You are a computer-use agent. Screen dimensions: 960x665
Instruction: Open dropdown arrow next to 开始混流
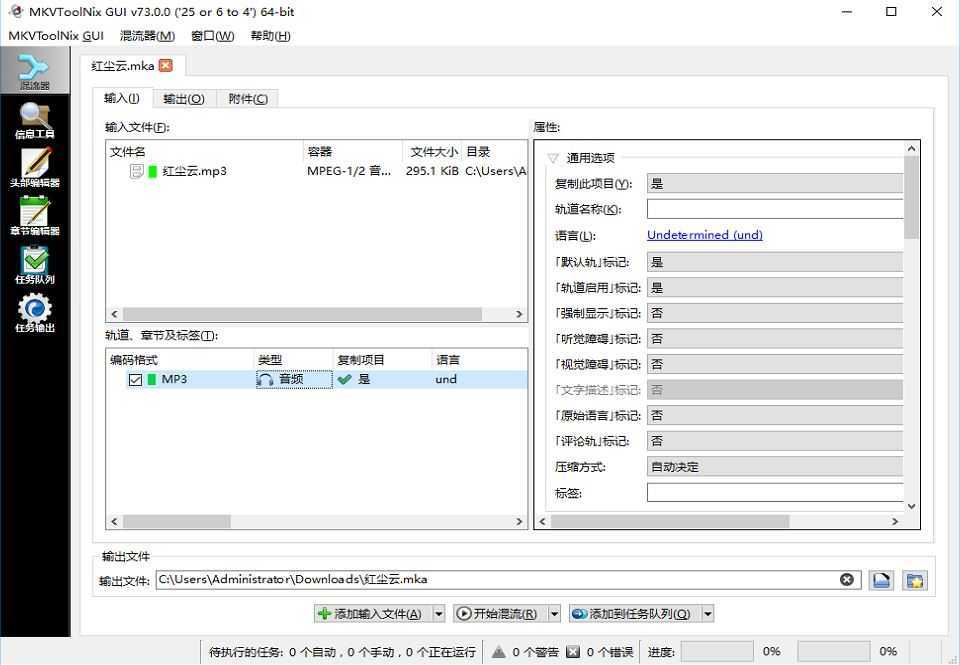(554, 614)
